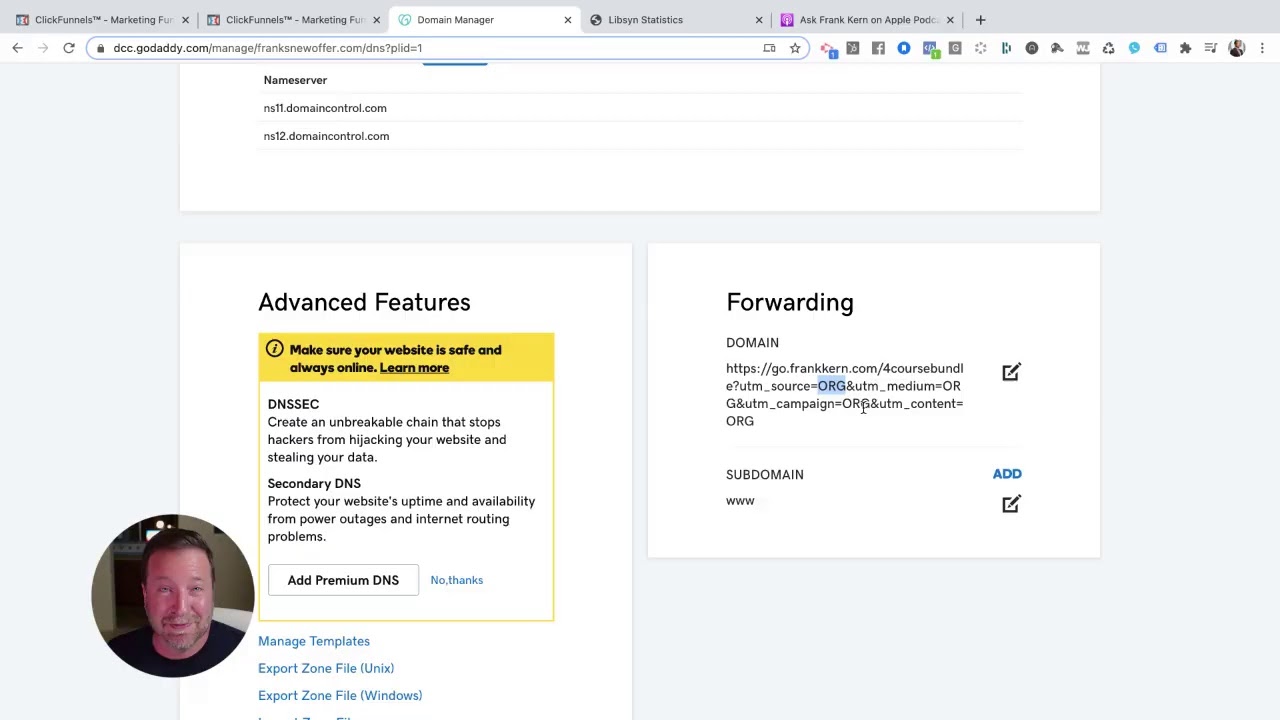The width and height of the screenshot is (1280, 720).
Task: Open the Learn more link
Action: click(414, 368)
